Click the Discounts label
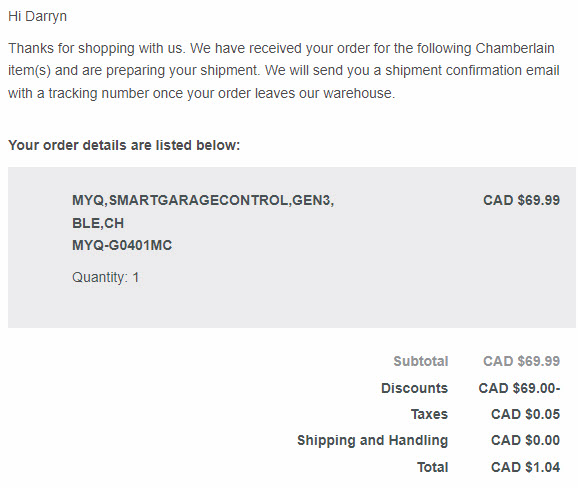Viewport: 578px width, 488px height. point(414,388)
